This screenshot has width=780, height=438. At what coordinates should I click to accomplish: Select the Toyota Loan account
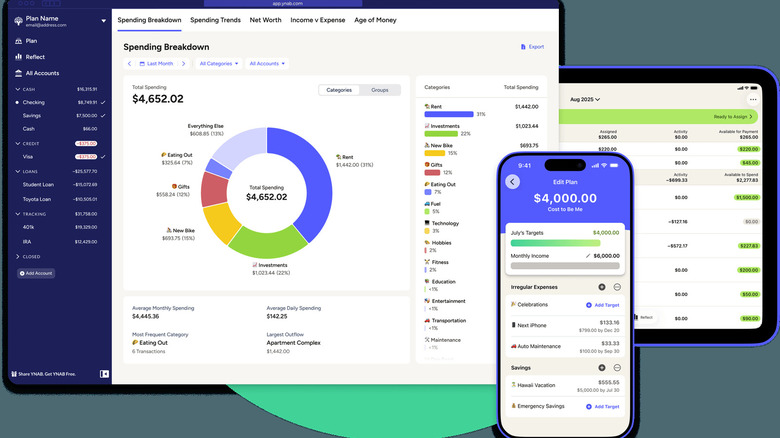pos(59,199)
